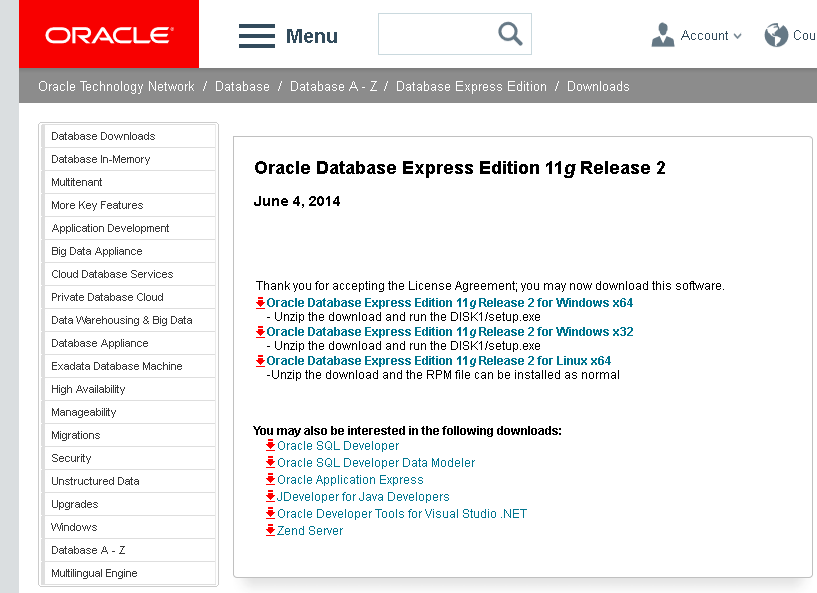The image size is (817, 593).
Task: Open the hamburger Menu icon
Action: pyautogui.click(x=257, y=36)
